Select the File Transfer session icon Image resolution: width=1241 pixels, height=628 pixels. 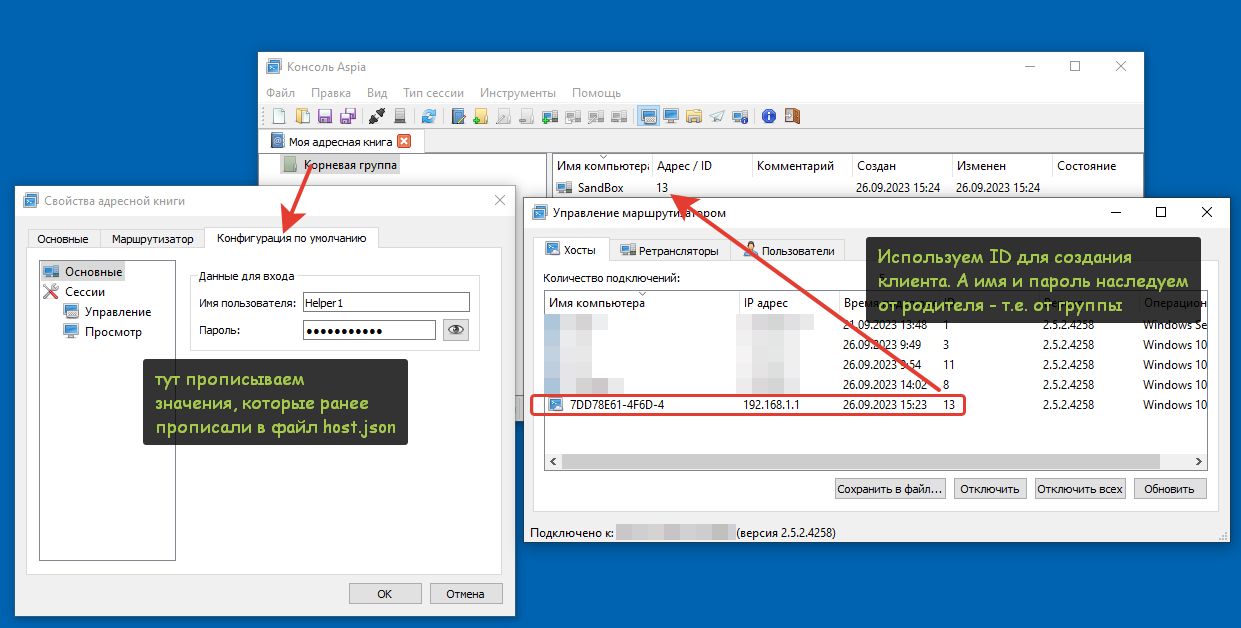click(694, 116)
